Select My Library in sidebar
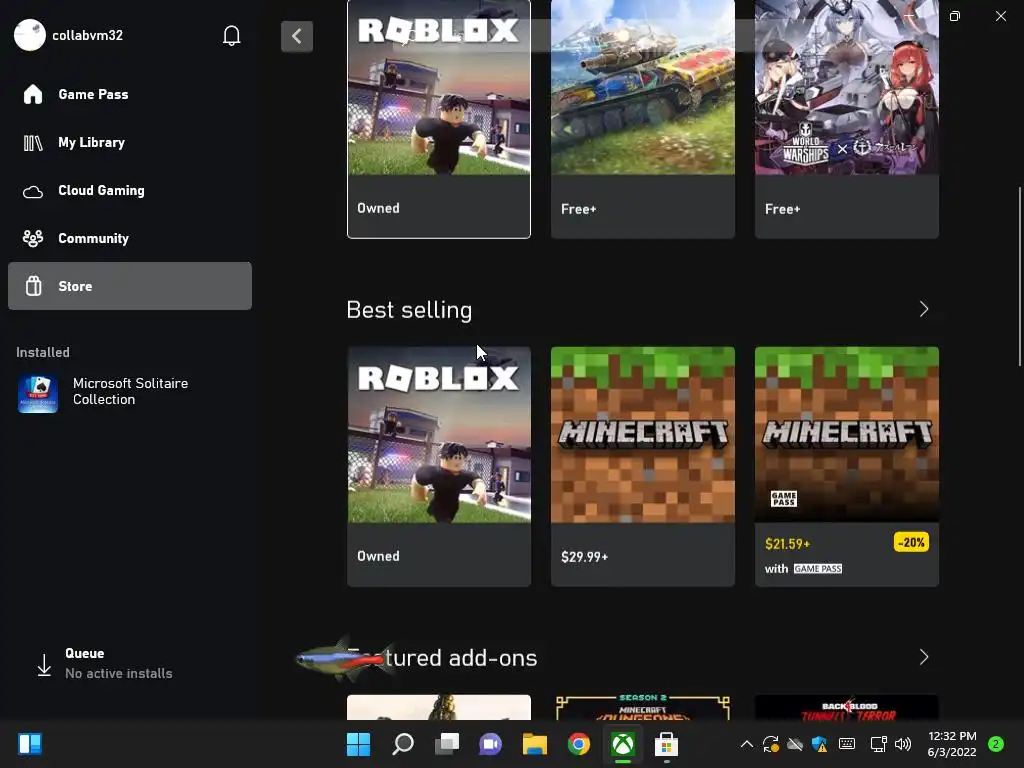Viewport: 1024px width, 768px height. [129, 142]
